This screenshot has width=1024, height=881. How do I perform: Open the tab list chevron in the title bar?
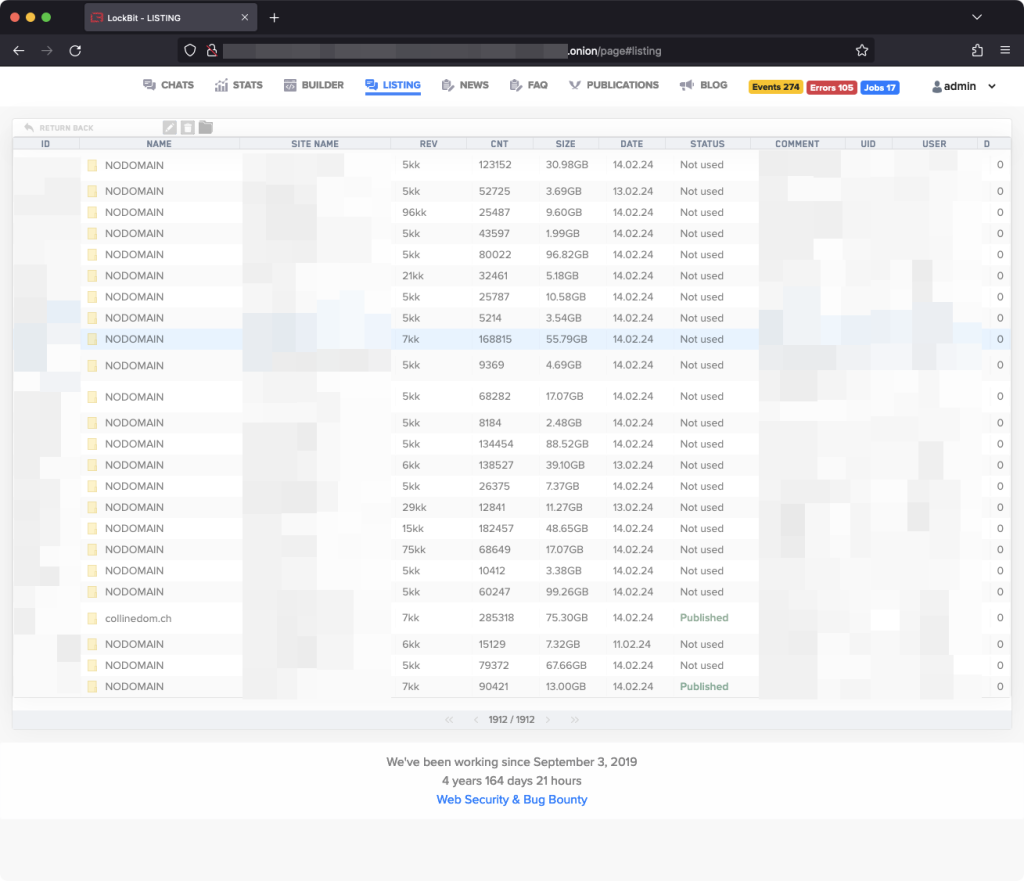[x=977, y=17]
